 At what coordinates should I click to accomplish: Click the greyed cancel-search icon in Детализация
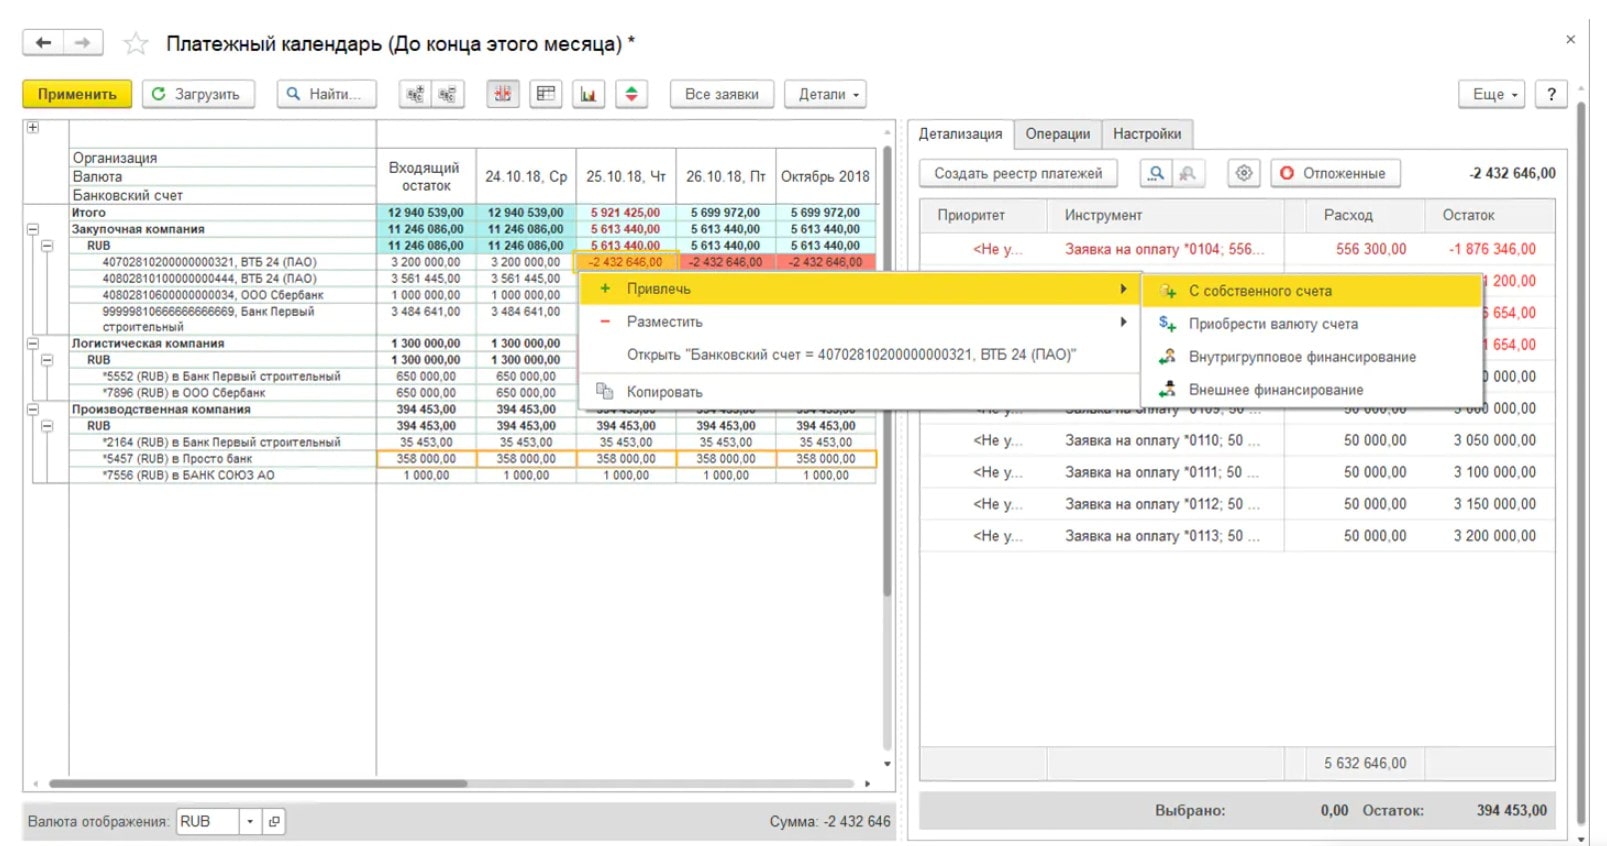pos(1187,173)
